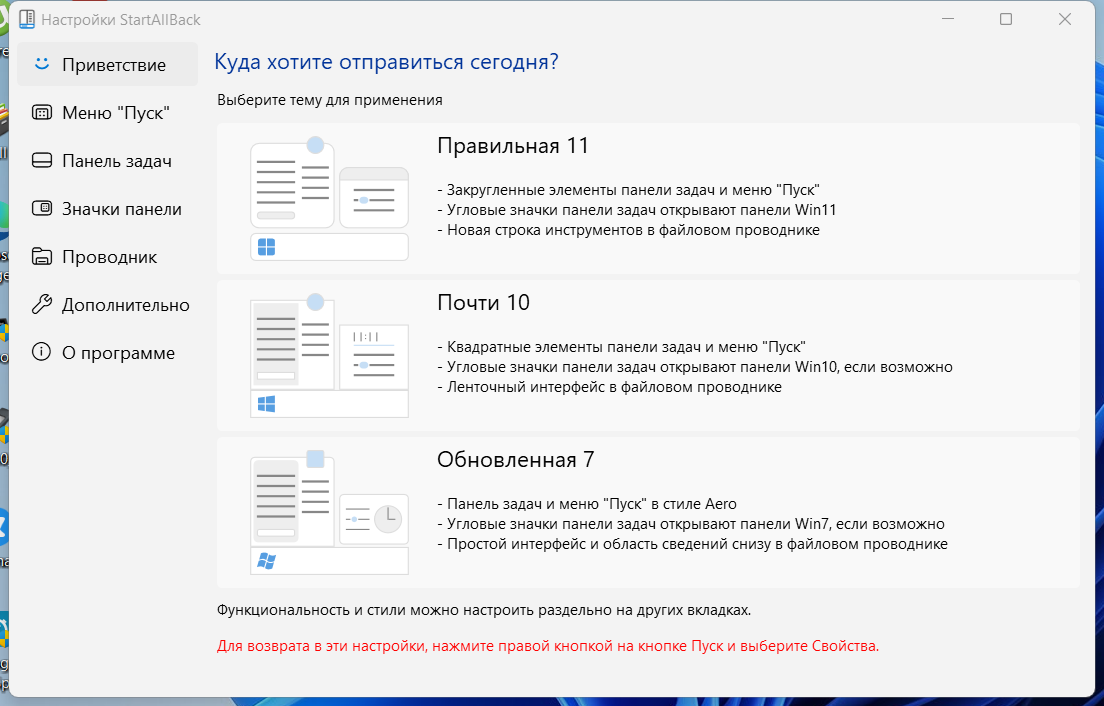
Task: Close the StartAllBack settings window
Action: pyautogui.click(x=1065, y=19)
